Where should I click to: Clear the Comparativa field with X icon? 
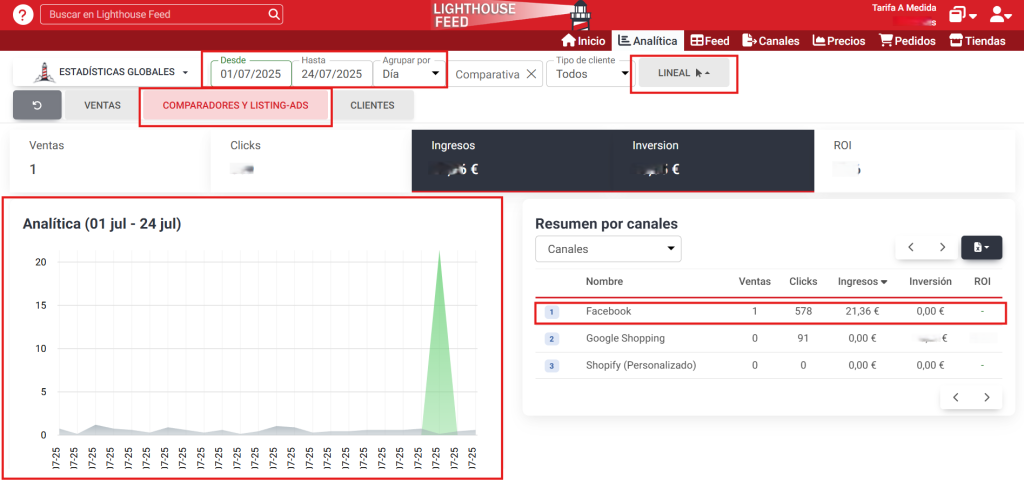click(531, 74)
